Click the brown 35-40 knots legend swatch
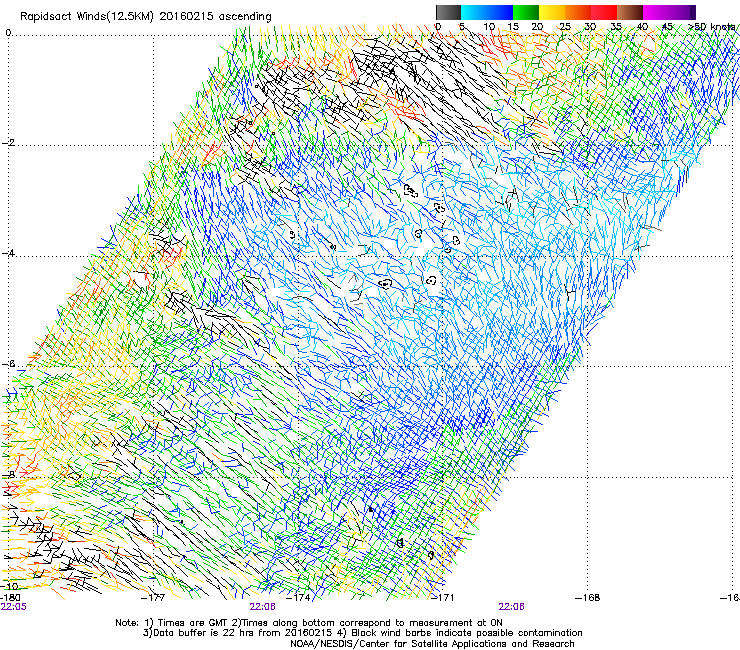 (630, 12)
